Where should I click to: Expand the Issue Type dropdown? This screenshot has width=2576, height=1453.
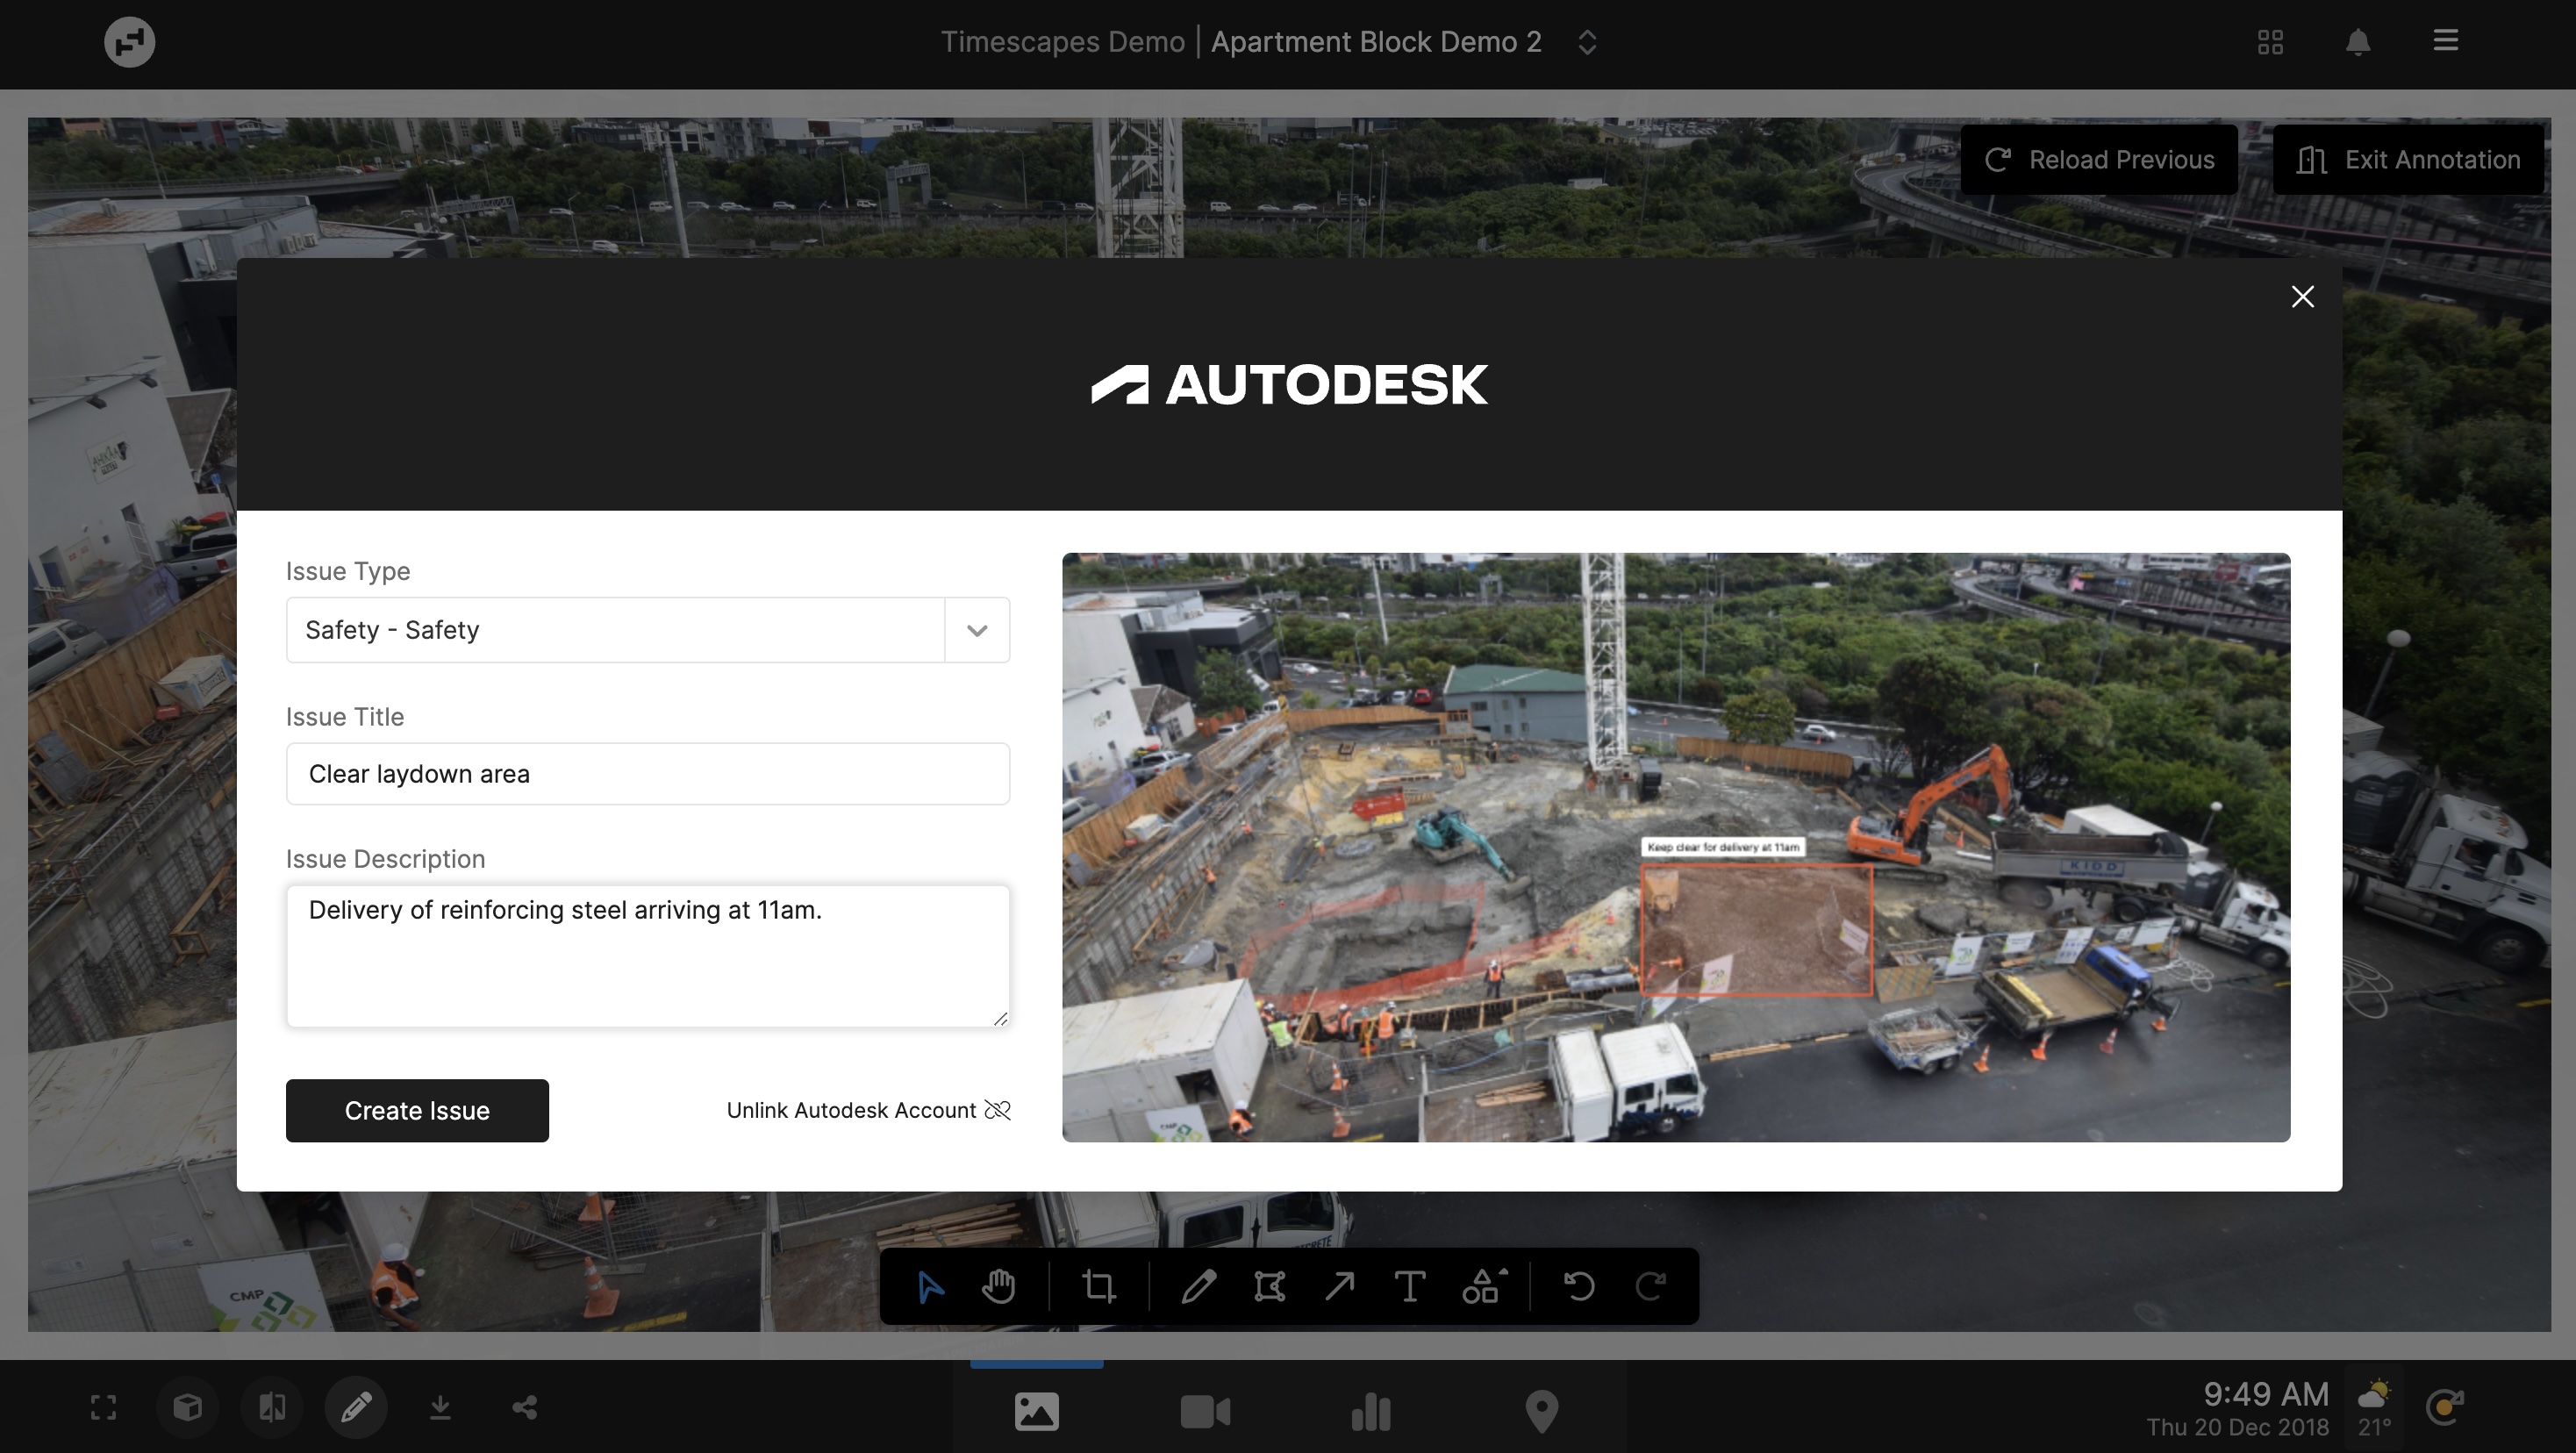(977, 630)
